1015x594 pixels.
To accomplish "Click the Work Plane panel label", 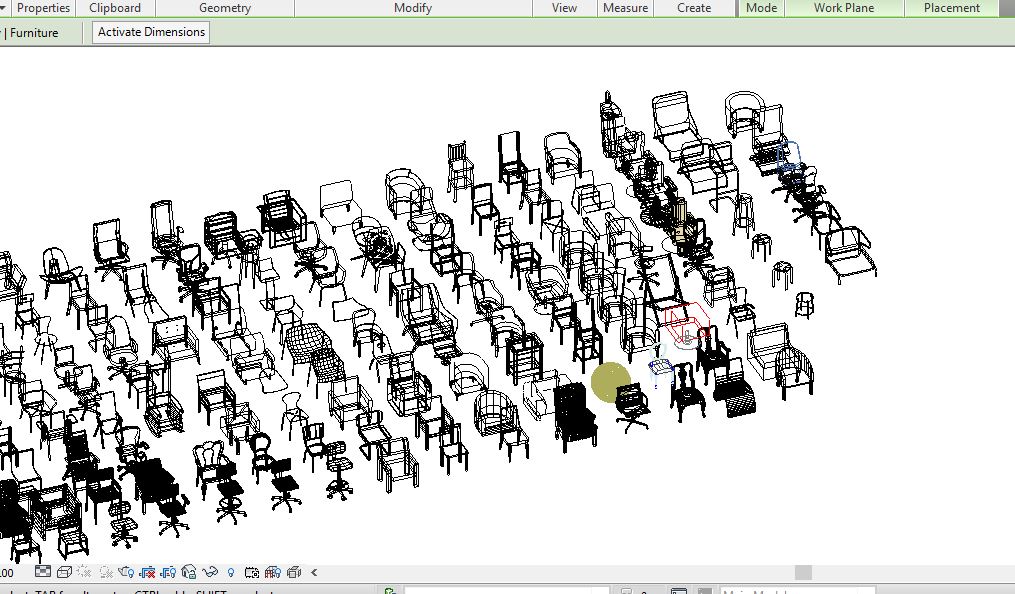I will (x=843, y=8).
